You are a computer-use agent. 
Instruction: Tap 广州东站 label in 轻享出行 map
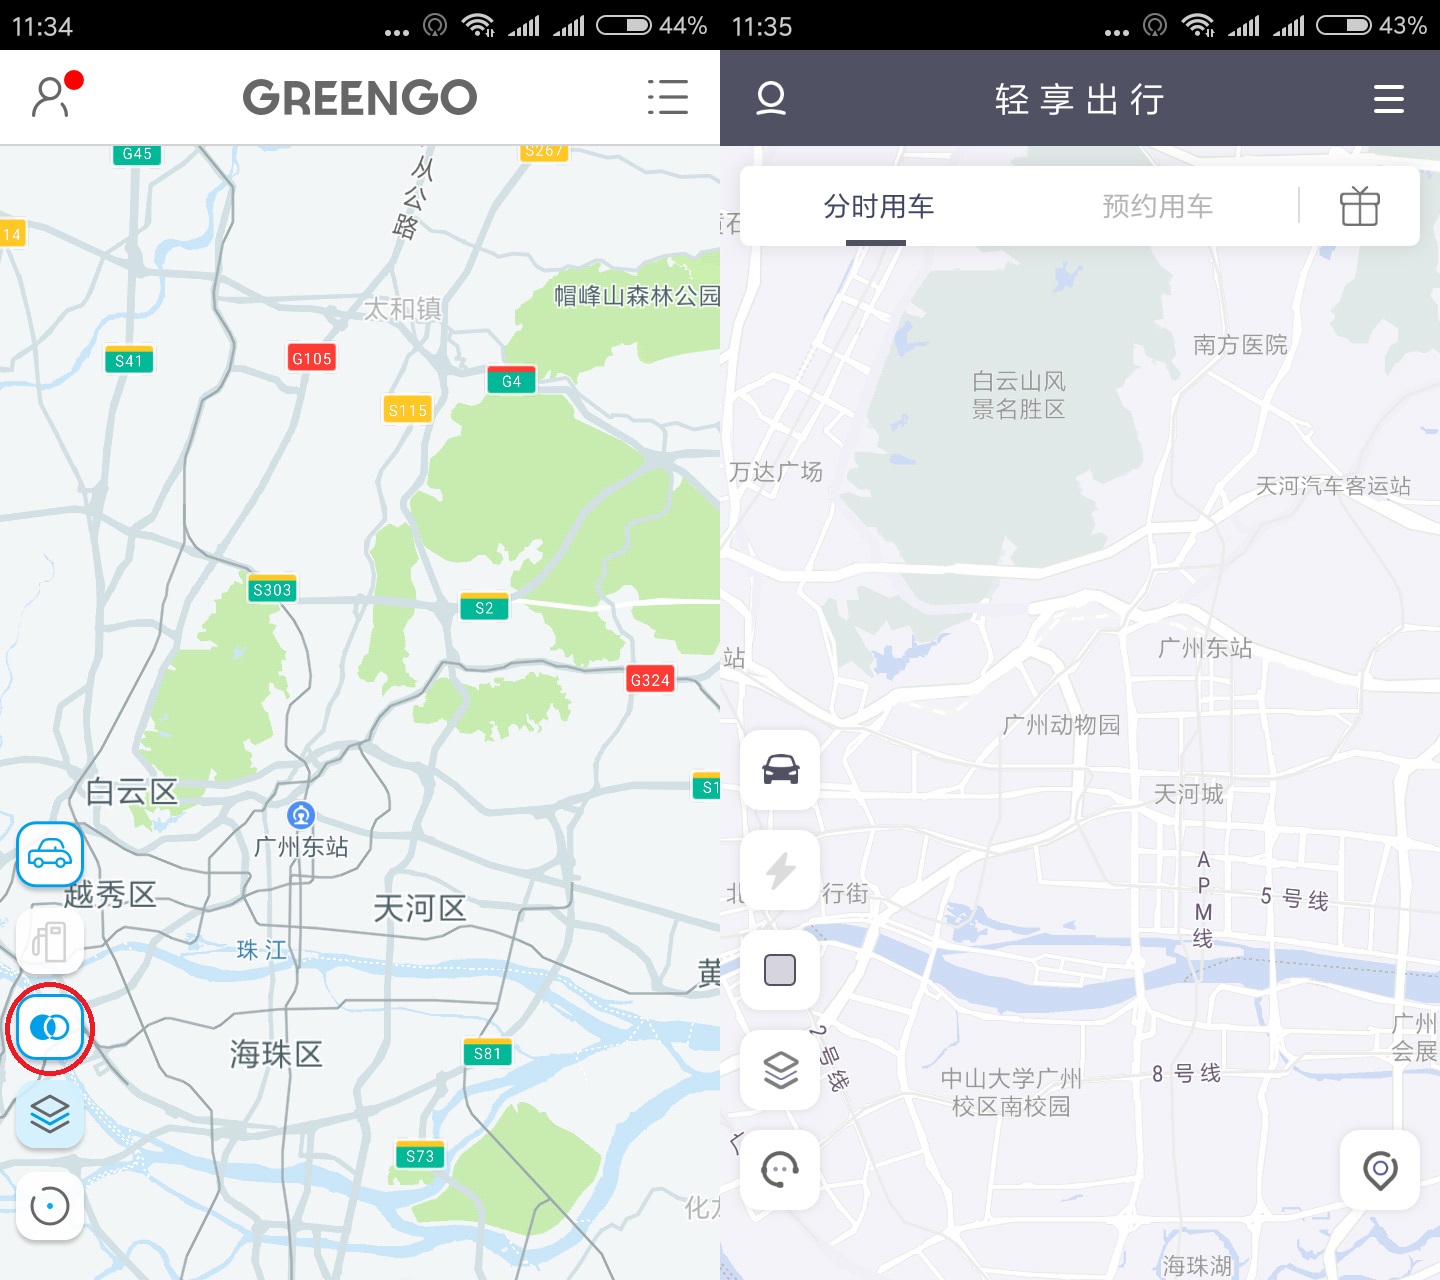coord(1205,648)
